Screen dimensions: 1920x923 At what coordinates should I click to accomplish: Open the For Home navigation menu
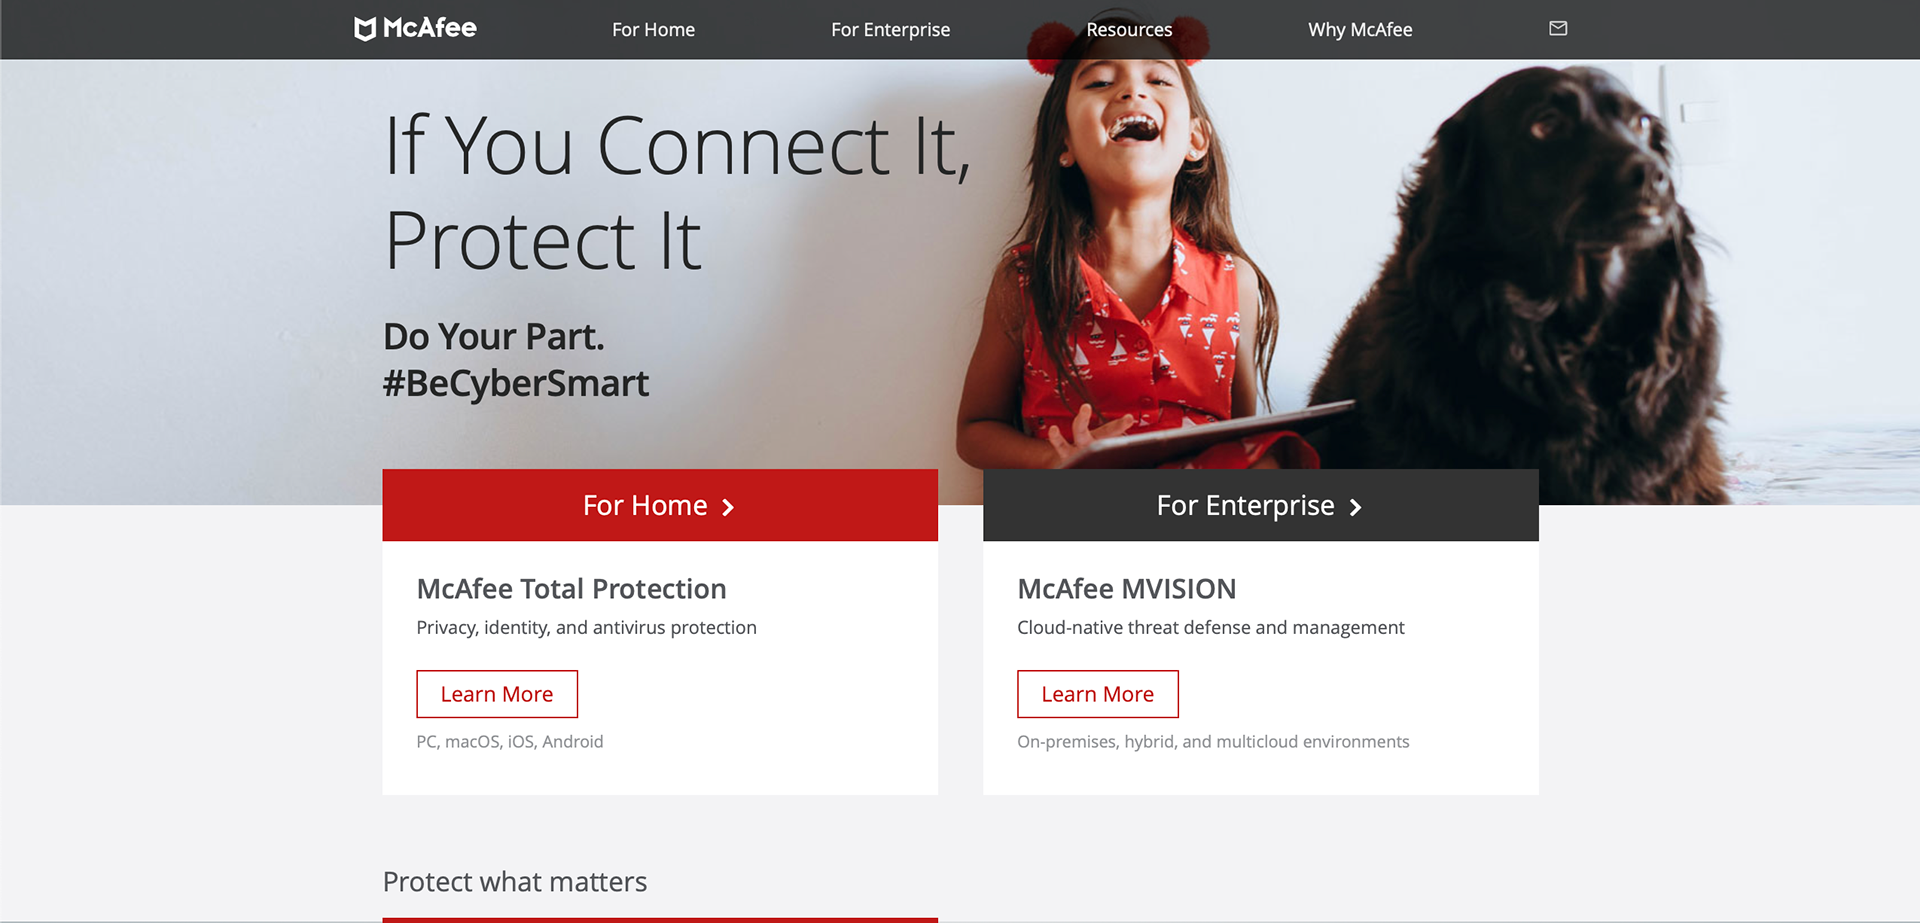coord(653,30)
